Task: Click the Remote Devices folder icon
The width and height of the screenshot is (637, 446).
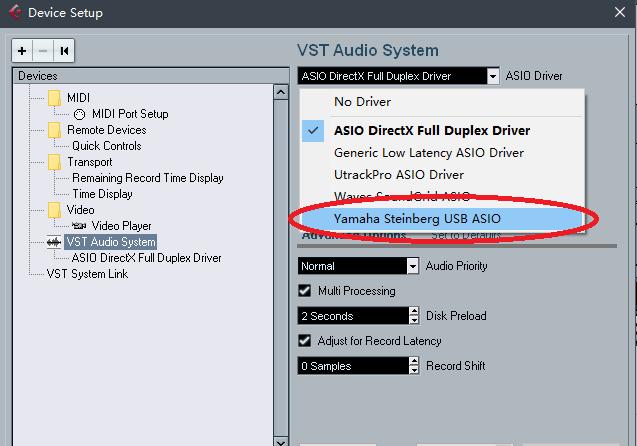Action: pos(54,130)
